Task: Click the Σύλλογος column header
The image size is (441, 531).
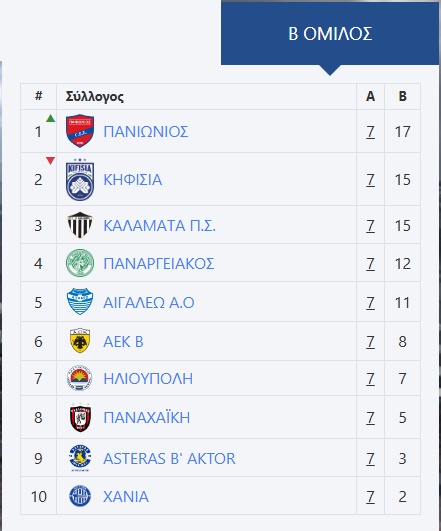Action: (x=94, y=97)
